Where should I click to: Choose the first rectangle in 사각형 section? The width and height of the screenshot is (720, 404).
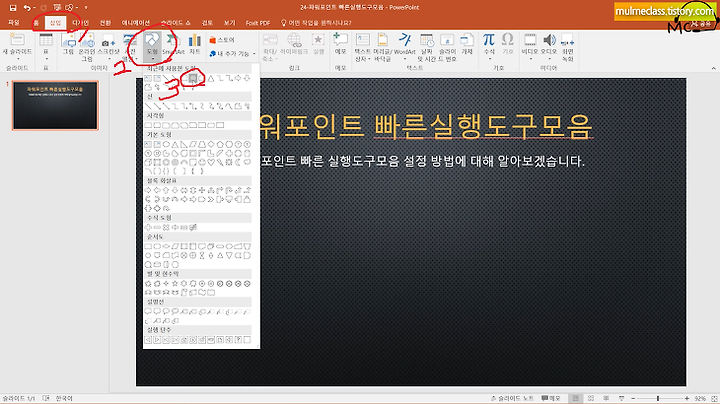coord(148,125)
